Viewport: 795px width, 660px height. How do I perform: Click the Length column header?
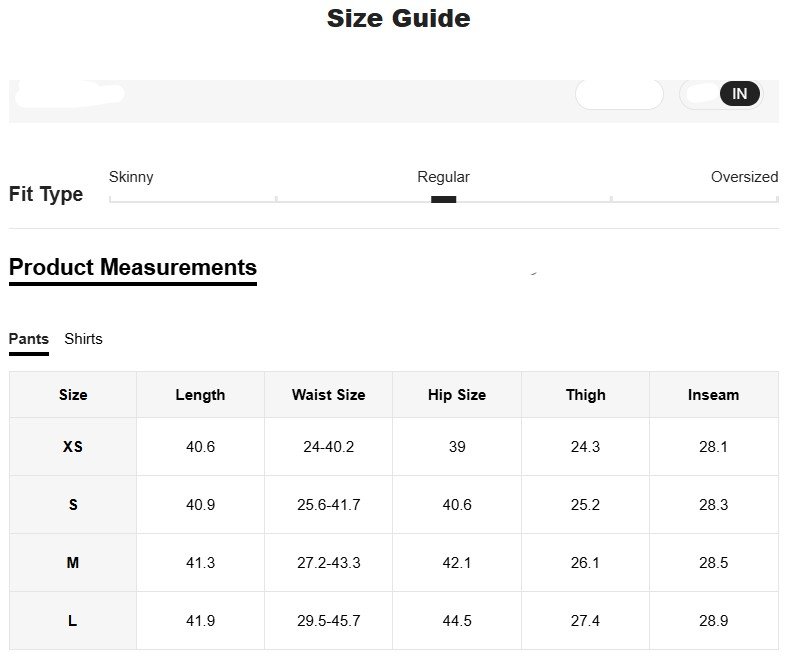point(200,395)
